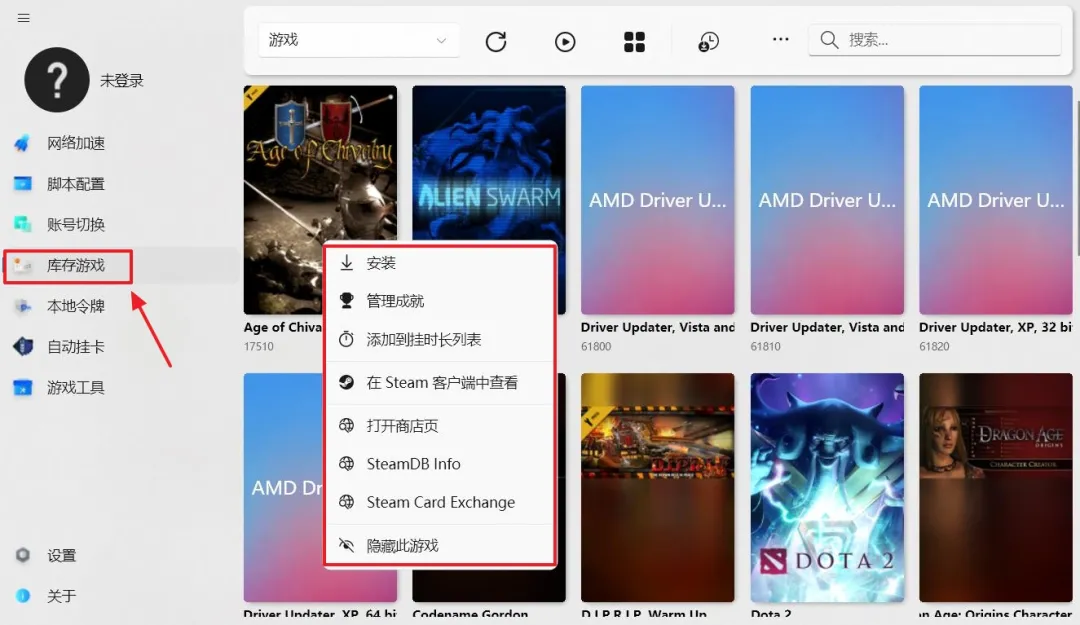Select 管理成就 in the context menu

[440, 301]
